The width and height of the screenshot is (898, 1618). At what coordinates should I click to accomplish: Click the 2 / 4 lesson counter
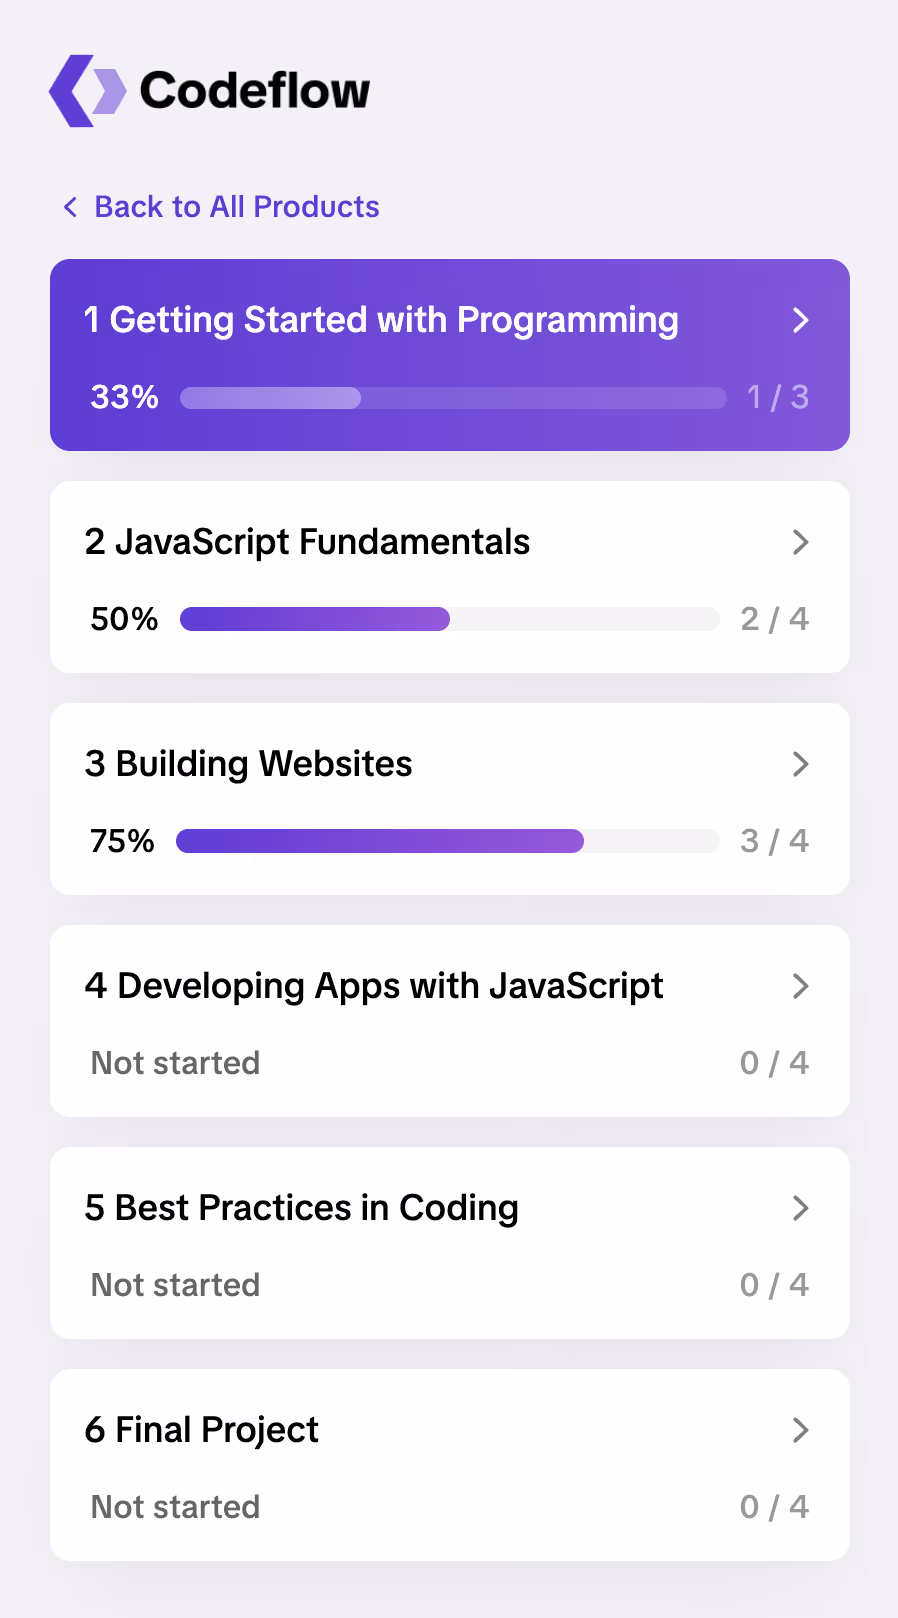(x=774, y=620)
